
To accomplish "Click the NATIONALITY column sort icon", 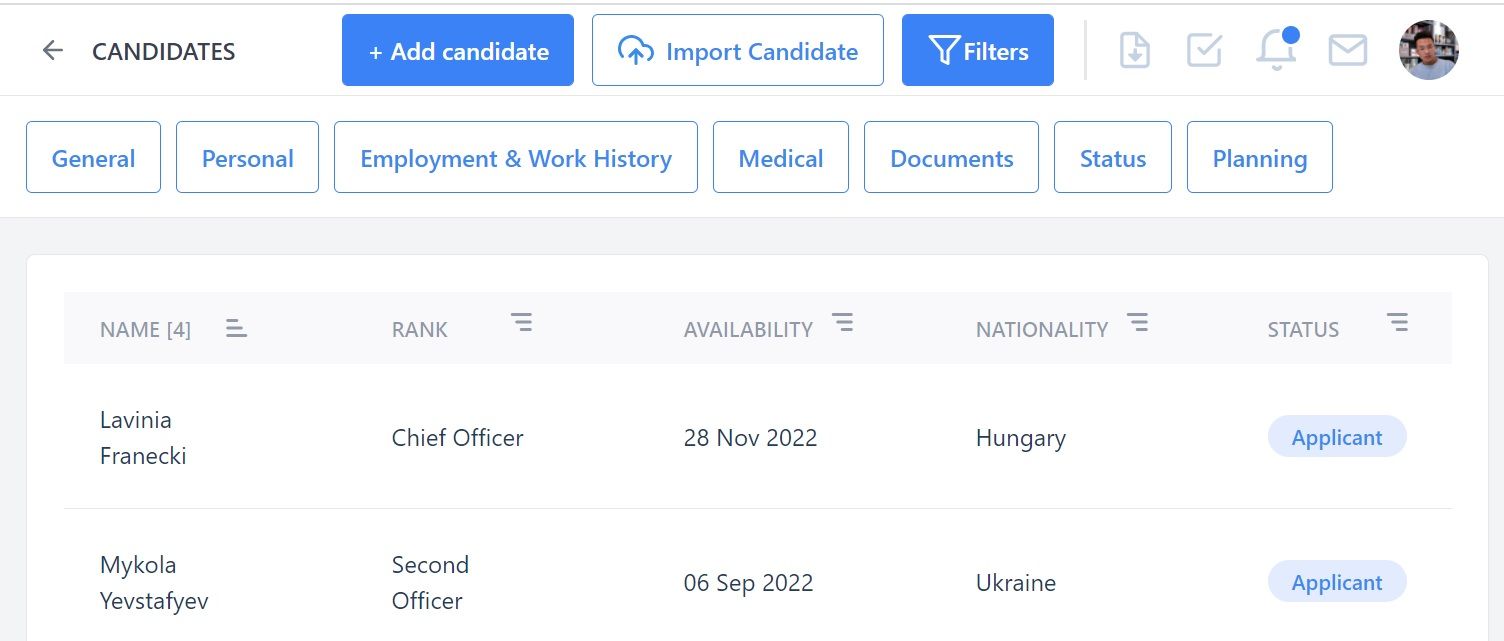I will (x=1137, y=322).
